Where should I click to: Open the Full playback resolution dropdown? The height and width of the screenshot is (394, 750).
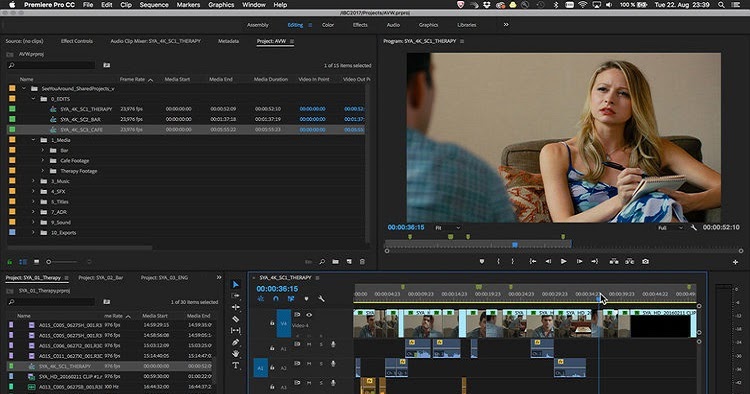coord(670,228)
